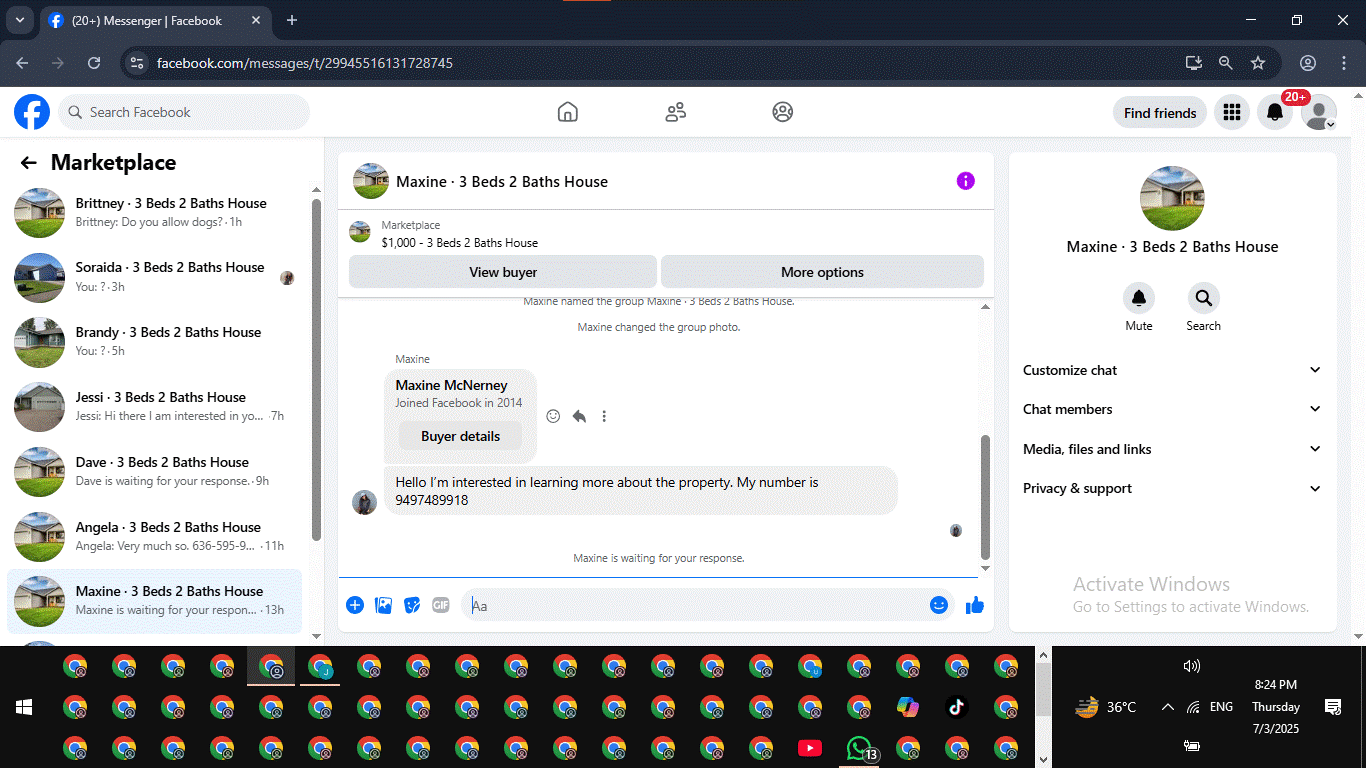
Task: Open Soraida 3 Beds 2 Baths House chat
Action: pyautogui.click(x=155, y=277)
